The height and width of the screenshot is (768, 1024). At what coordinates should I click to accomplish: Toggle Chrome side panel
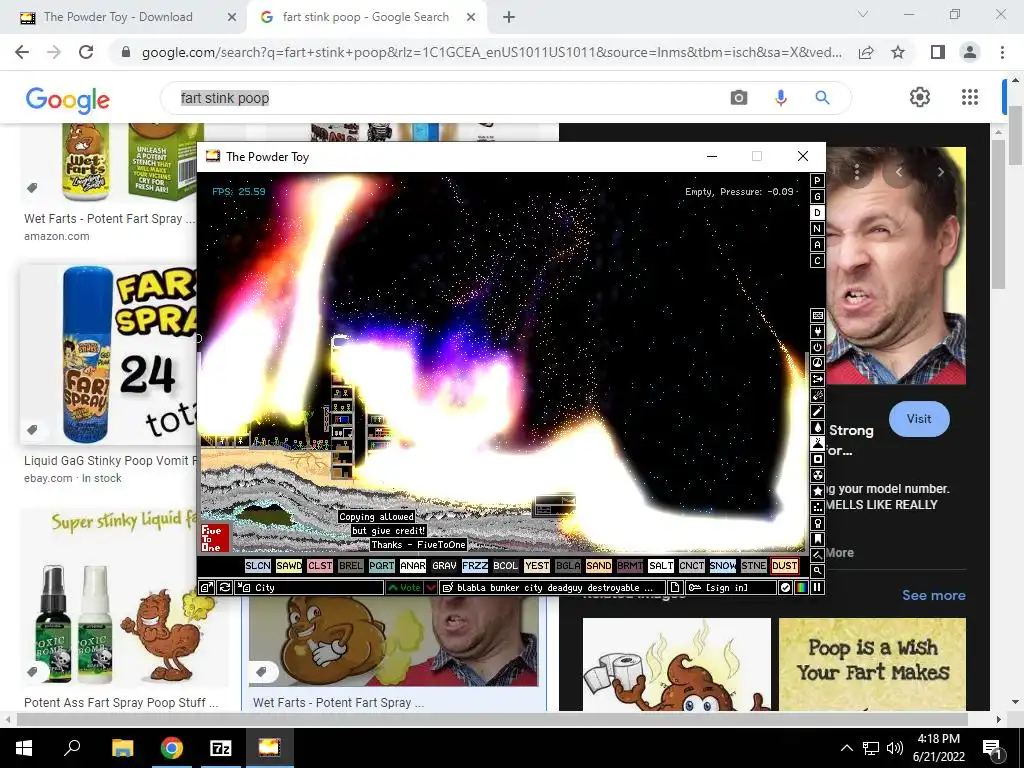point(938,52)
